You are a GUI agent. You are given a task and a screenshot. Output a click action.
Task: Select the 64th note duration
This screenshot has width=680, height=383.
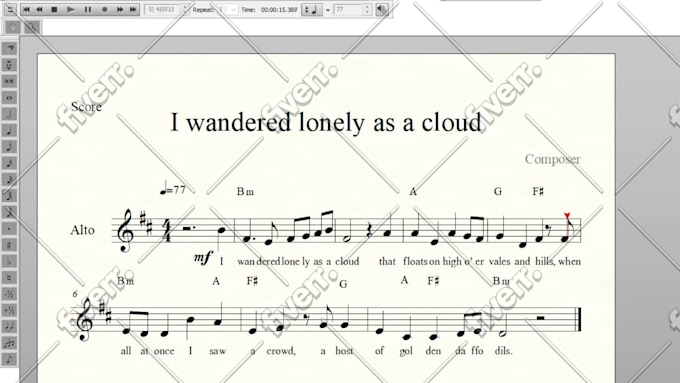pos(10,196)
